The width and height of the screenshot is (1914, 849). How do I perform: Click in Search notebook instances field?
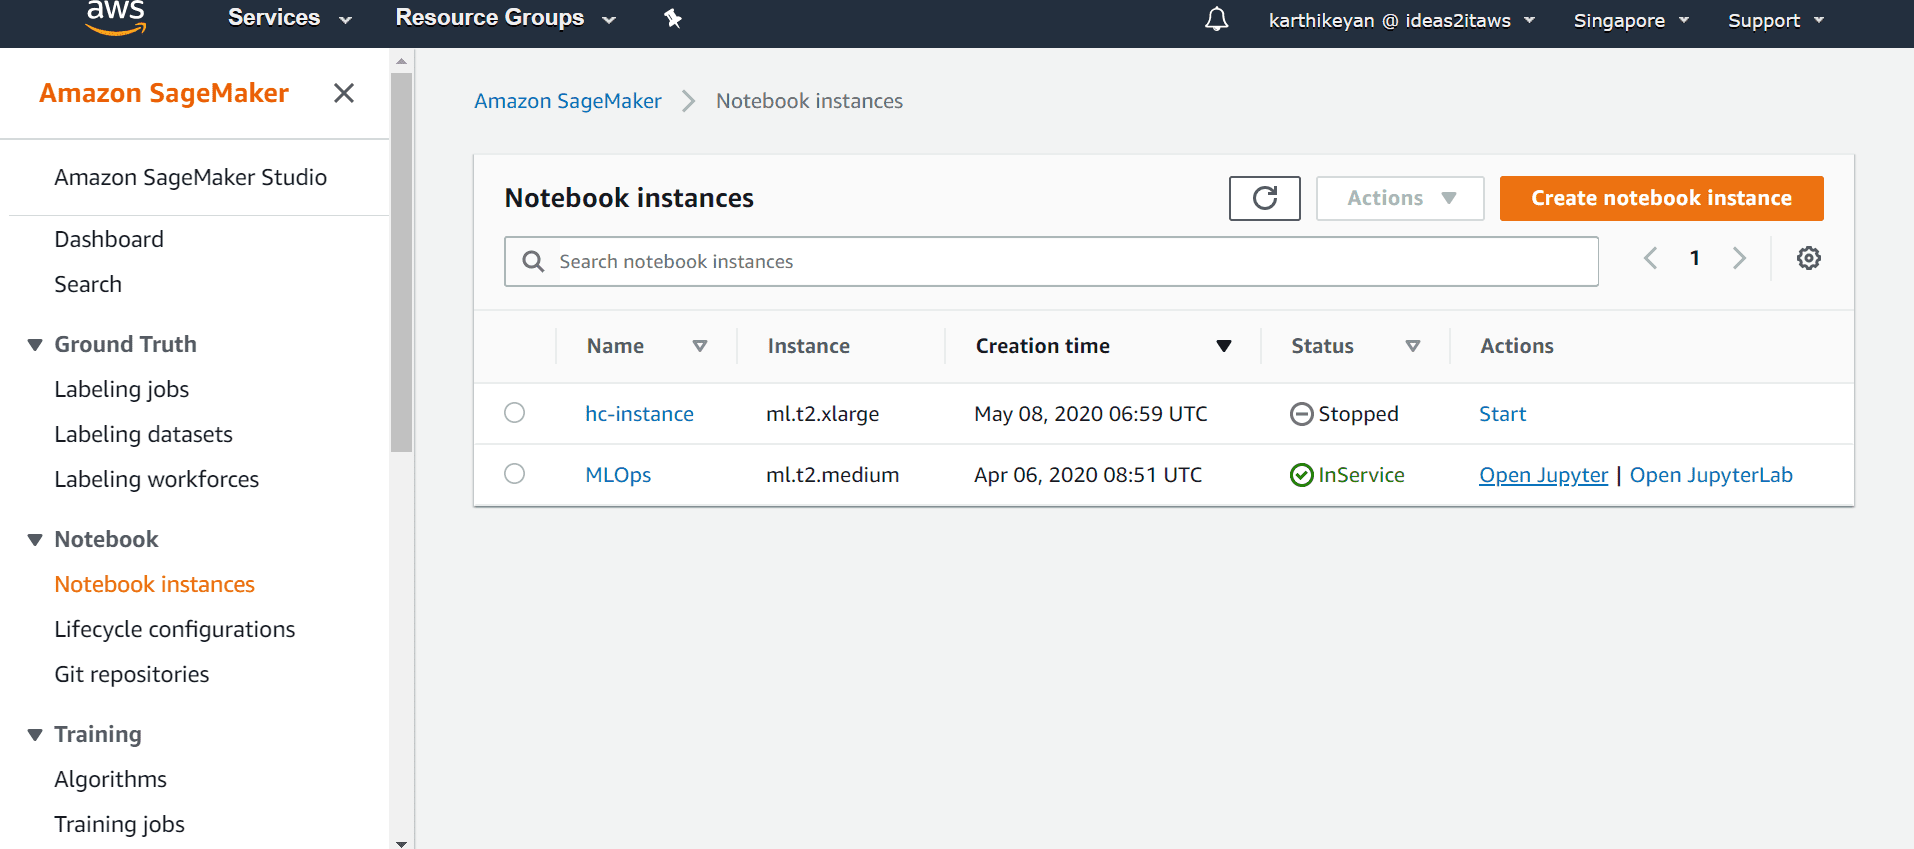(1051, 261)
